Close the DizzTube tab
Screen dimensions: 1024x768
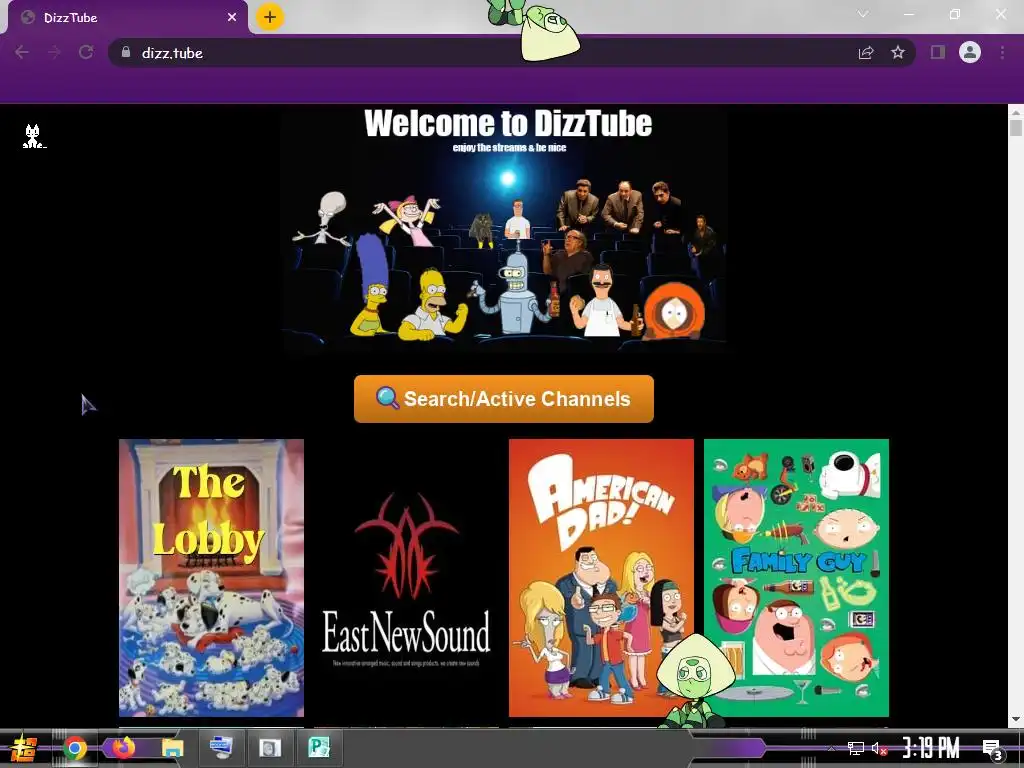pyautogui.click(x=232, y=18)
